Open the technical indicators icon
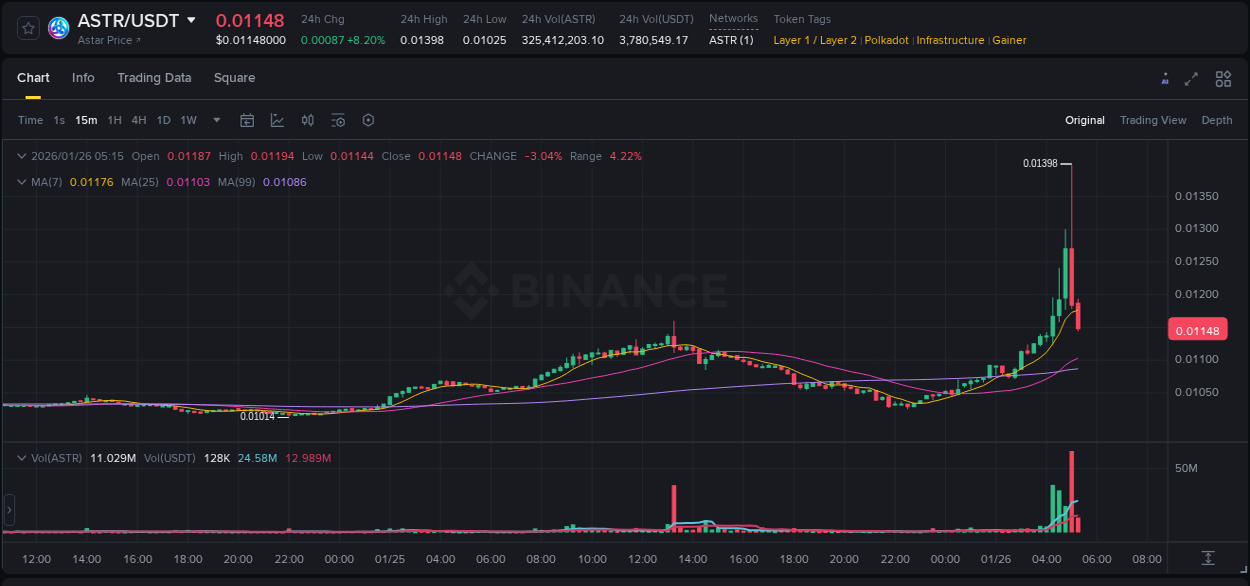 [x=277, y=120]
